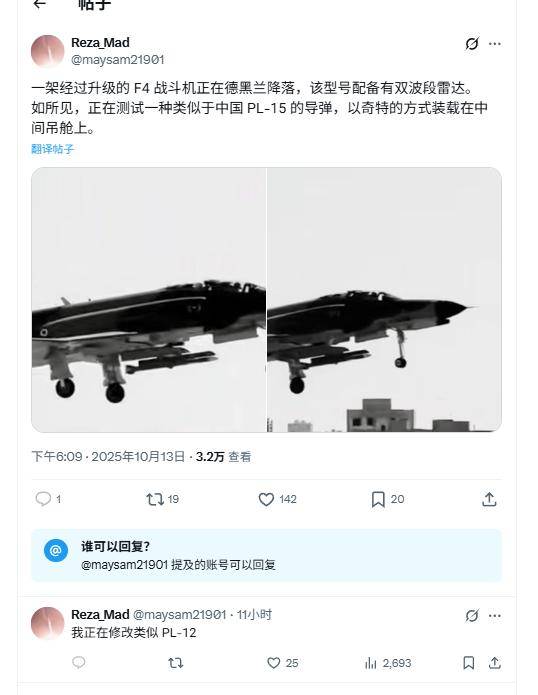538x695 pixels.
Task: Open more options on the reply
Action: (x=495, y=615)
